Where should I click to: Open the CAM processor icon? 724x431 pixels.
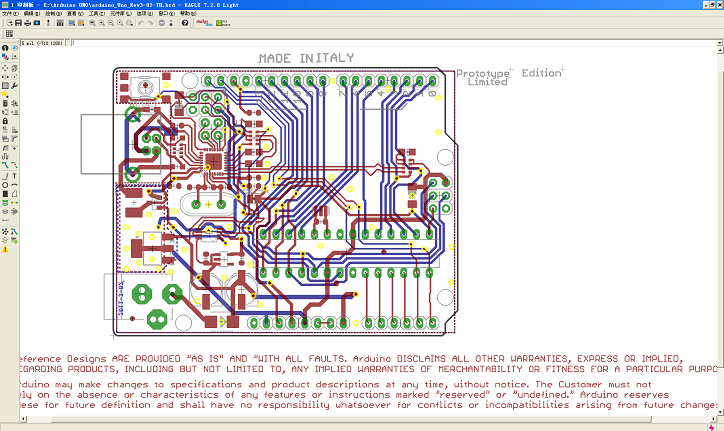point(37,23)
